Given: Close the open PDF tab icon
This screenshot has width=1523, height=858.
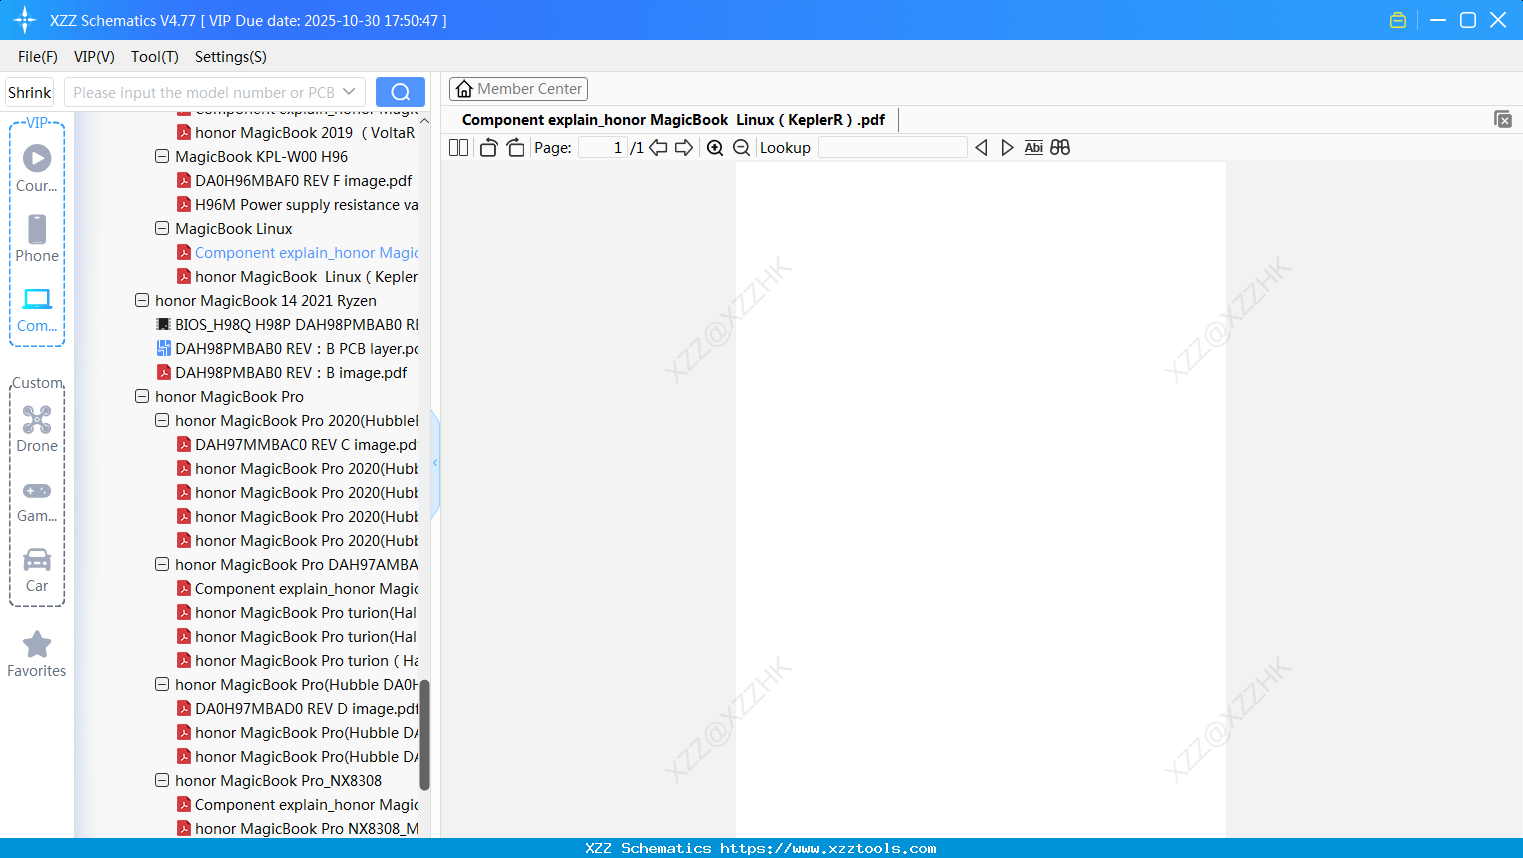Looking at the screenshot, I should click(1502, 119).
